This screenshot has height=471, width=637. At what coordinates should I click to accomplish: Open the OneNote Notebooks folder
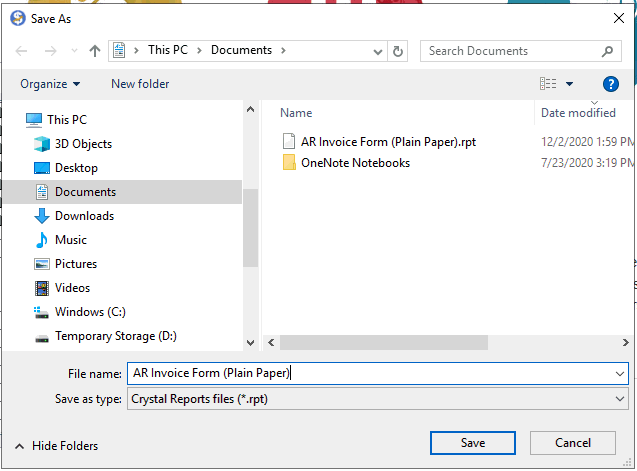[x=354, y=163]
